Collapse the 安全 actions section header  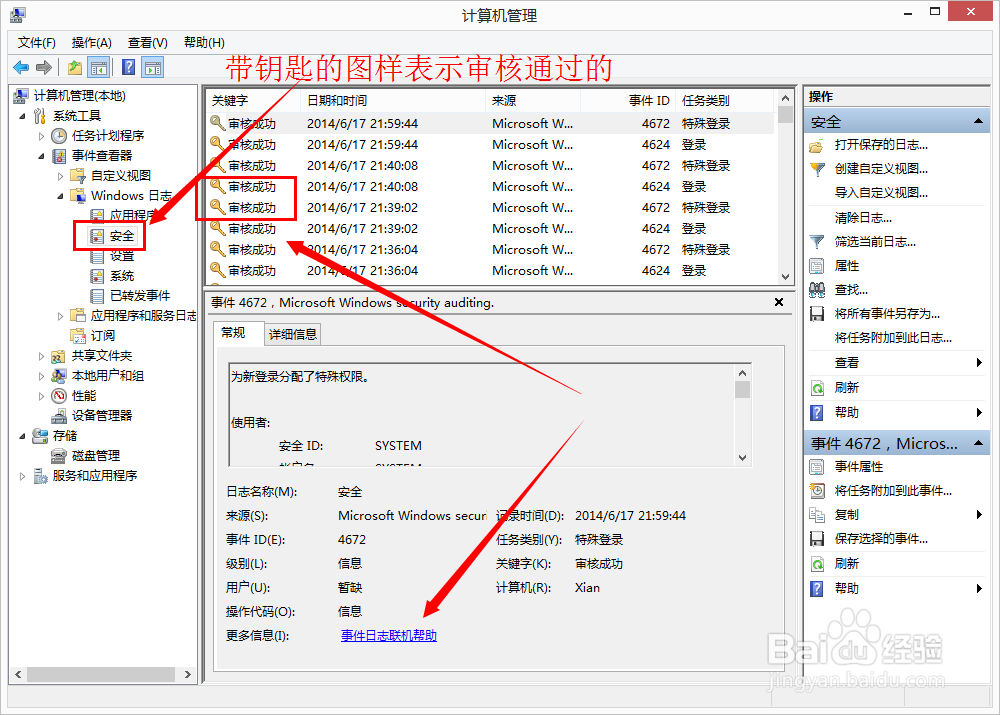tap(978, 121)
